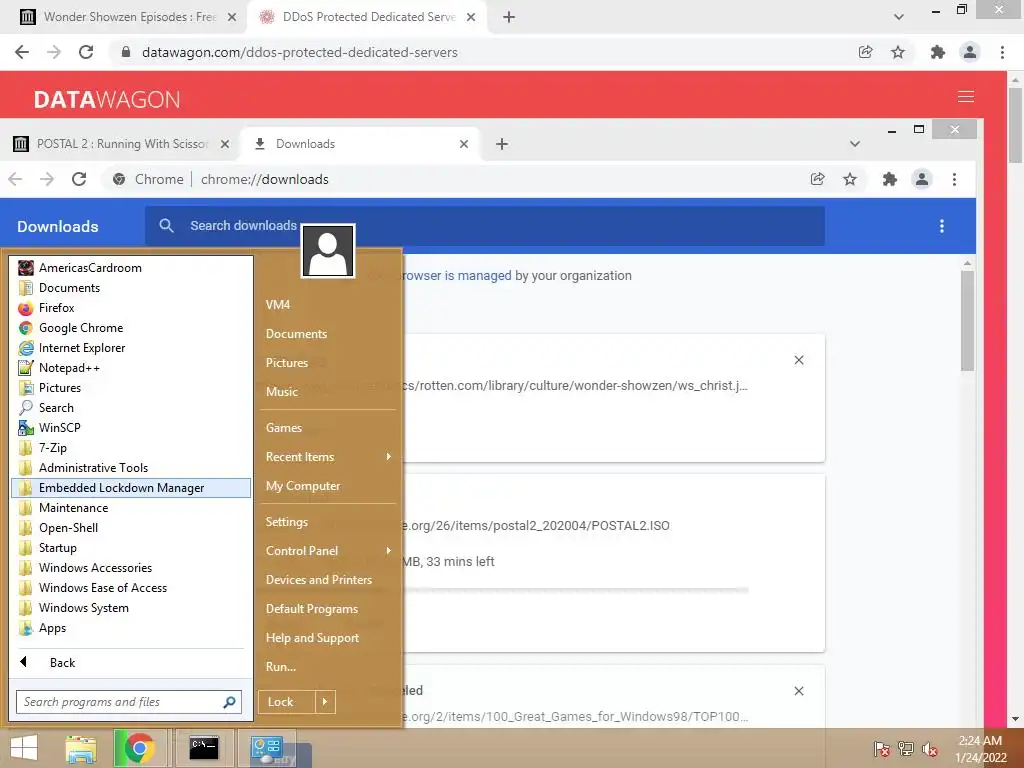The width and height of the screenshot is (1024, 768).
Task: Click the datawagon page vertical scrollbar
Action: (1015, 124)
